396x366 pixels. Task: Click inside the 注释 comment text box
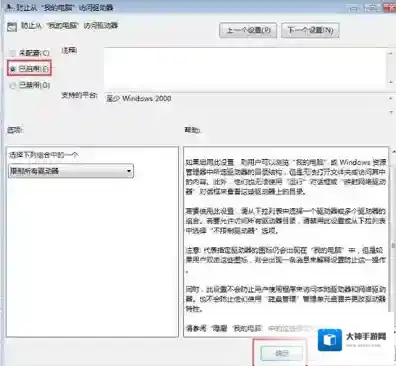(x=246, y=68)
